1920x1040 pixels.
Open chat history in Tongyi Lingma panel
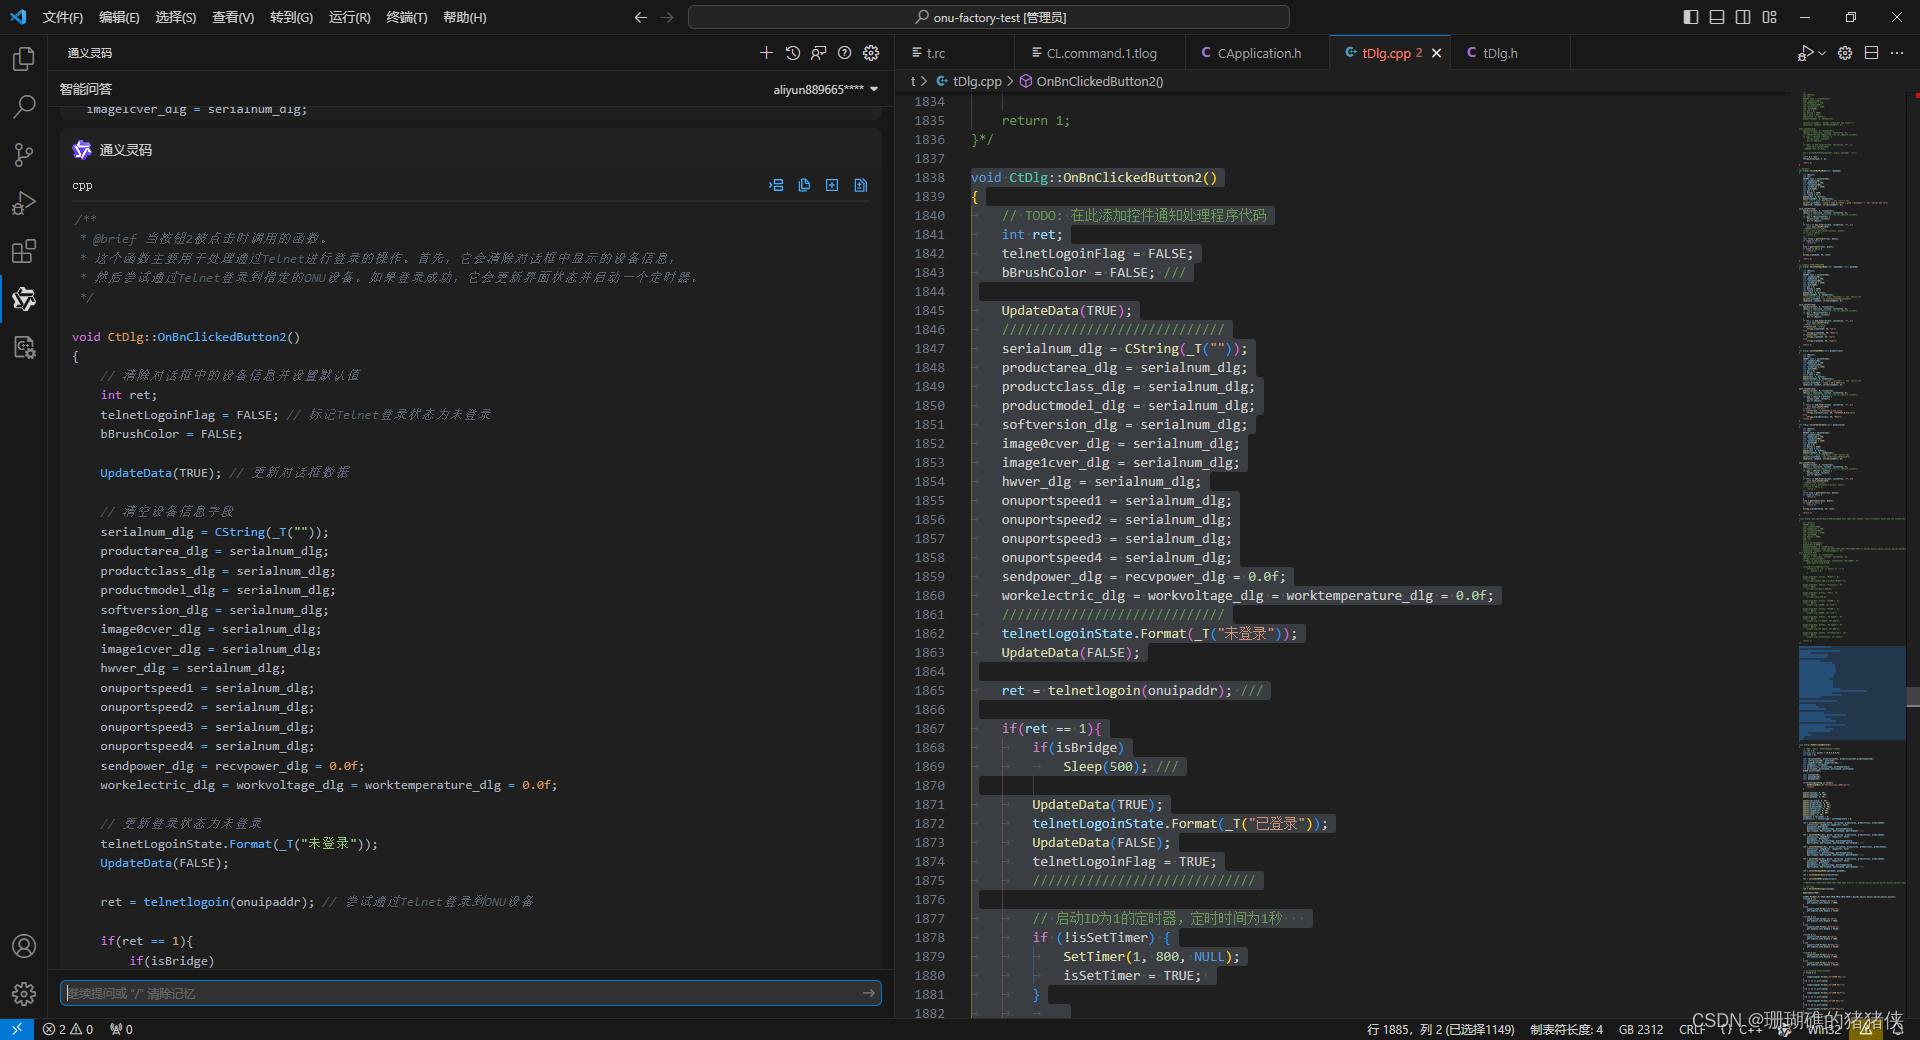tap(793, 53)
